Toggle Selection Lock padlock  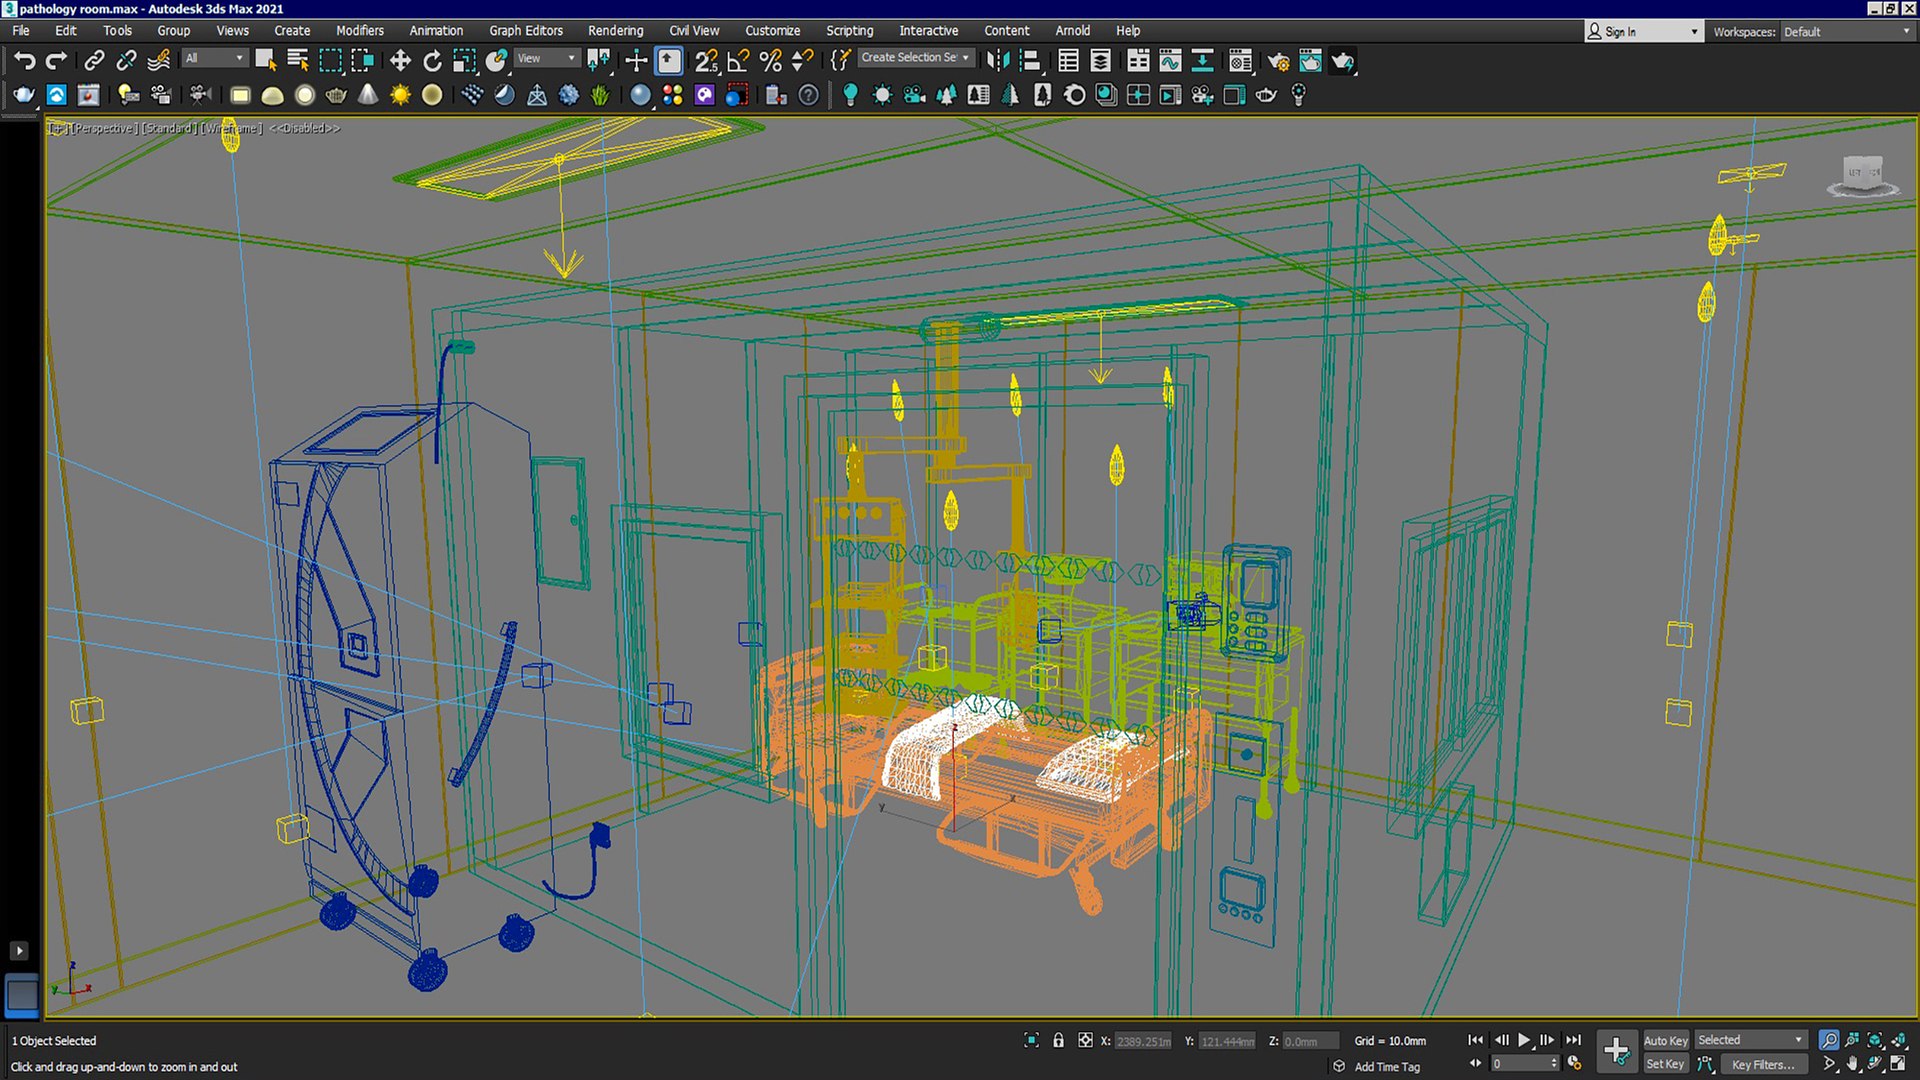tap(1058, 1041)
